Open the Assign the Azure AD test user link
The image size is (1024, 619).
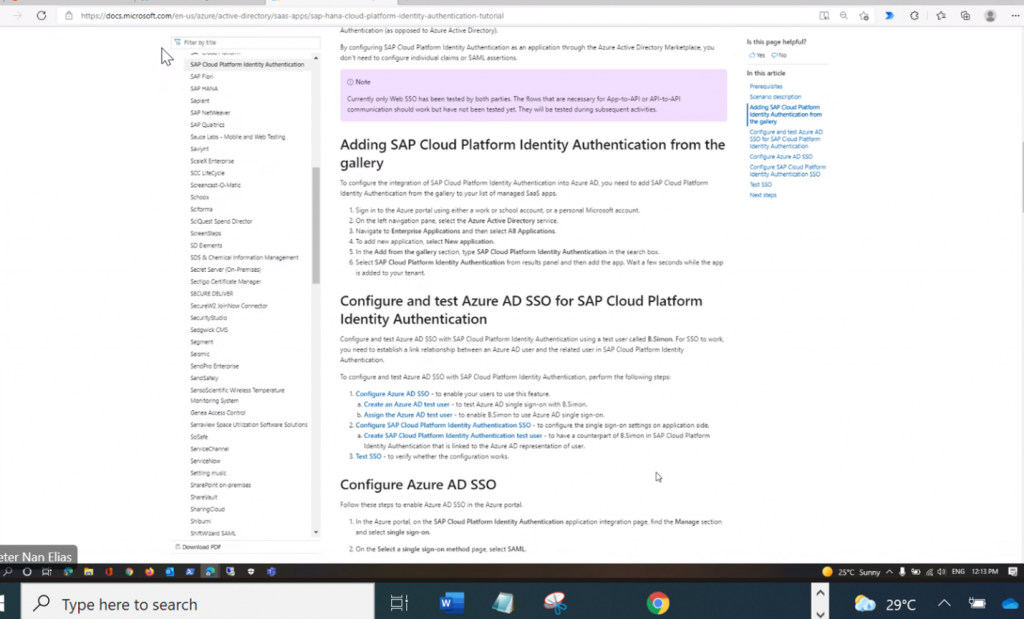408,415
